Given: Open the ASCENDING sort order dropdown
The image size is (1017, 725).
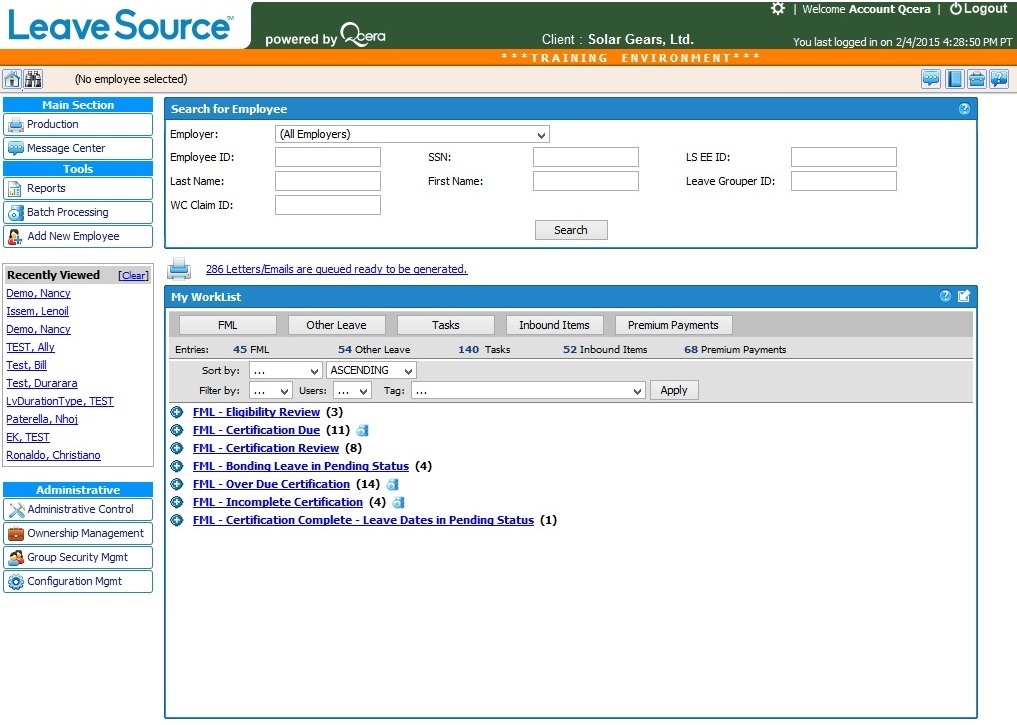Looking at the screenshot, I should [x=371, y=370].
